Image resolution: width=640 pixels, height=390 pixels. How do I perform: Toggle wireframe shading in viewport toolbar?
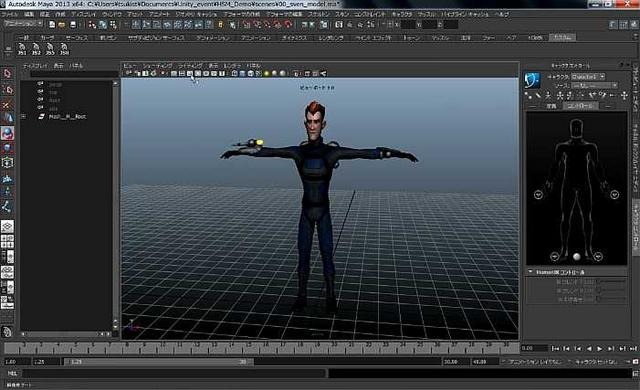tap(234, 73)
